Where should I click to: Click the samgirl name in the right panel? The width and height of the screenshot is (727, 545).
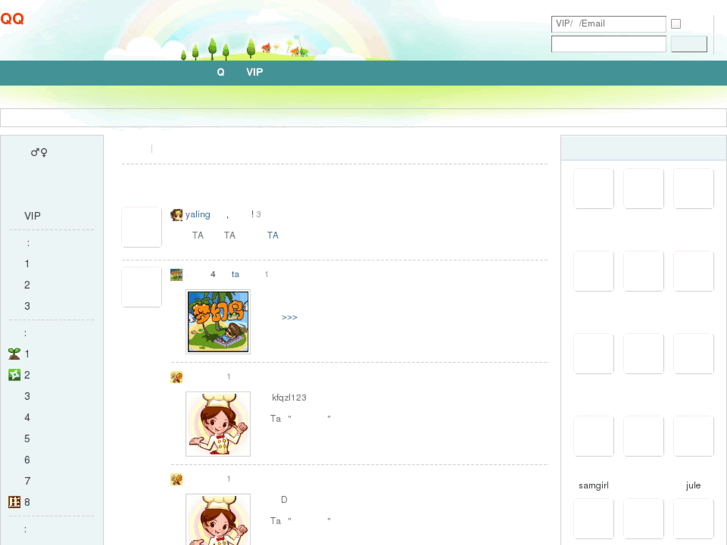(593, 486)
